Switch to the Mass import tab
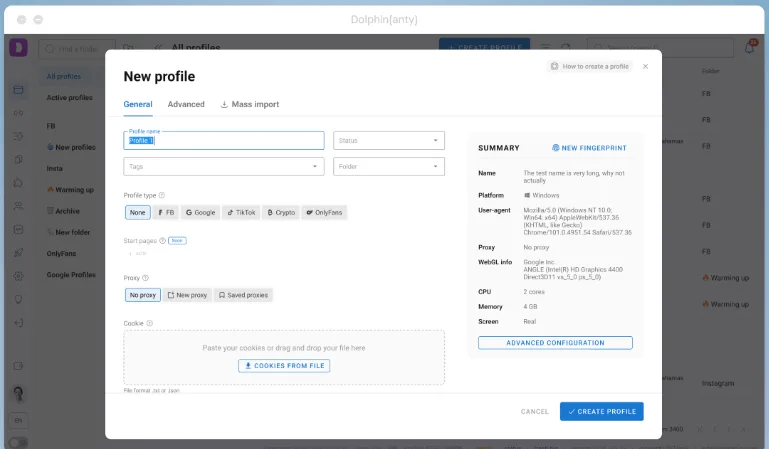 click(x=250, y=104)
